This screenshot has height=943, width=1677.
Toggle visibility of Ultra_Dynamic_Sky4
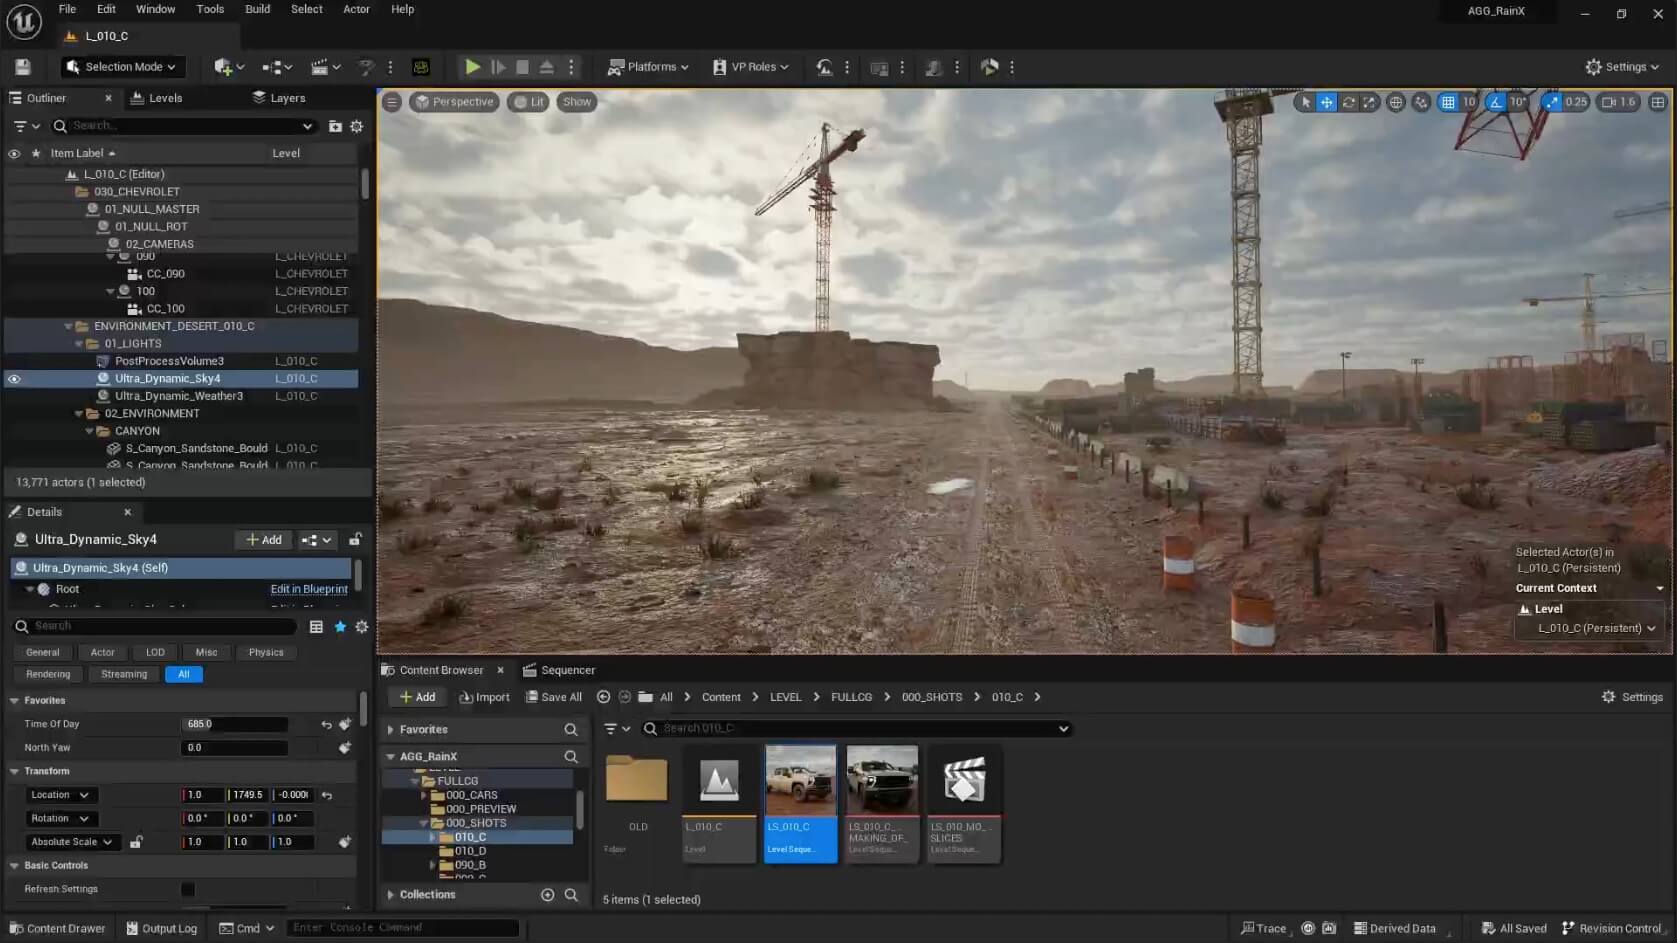pyautogui.click(x=14, y=379)
